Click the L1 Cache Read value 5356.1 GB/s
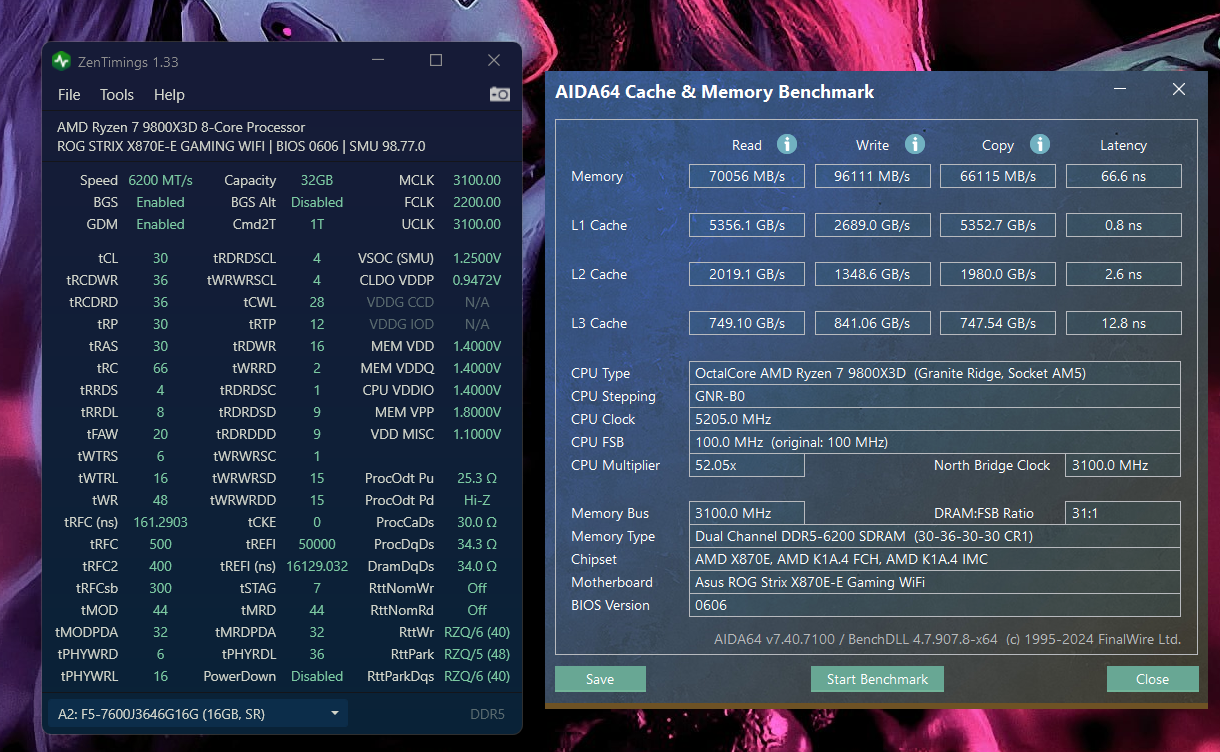Viewport: 1220px width, 752px height. click(746, 225)
